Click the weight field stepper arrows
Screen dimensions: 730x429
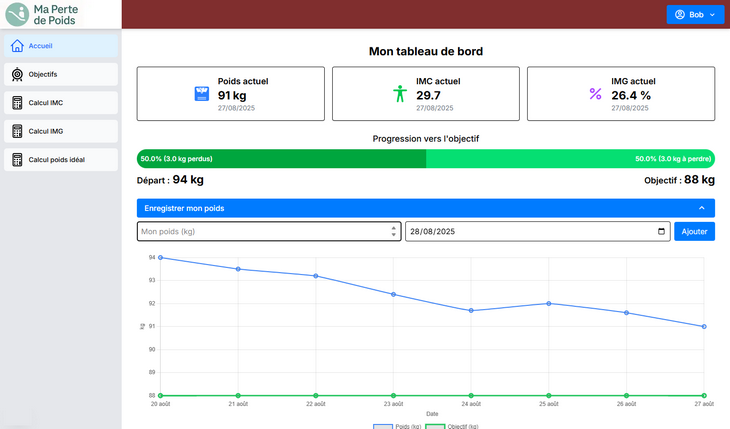coord(393,232)
